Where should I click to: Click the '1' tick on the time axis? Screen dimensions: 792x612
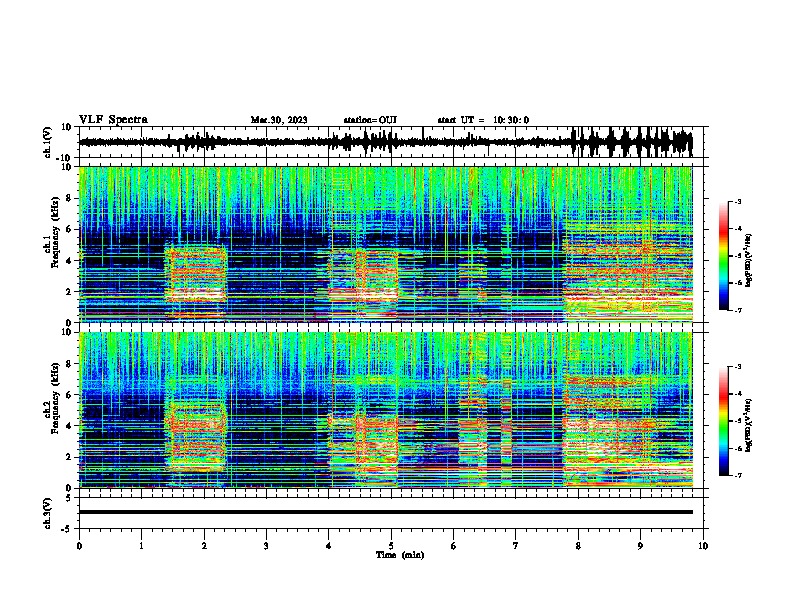141,546
